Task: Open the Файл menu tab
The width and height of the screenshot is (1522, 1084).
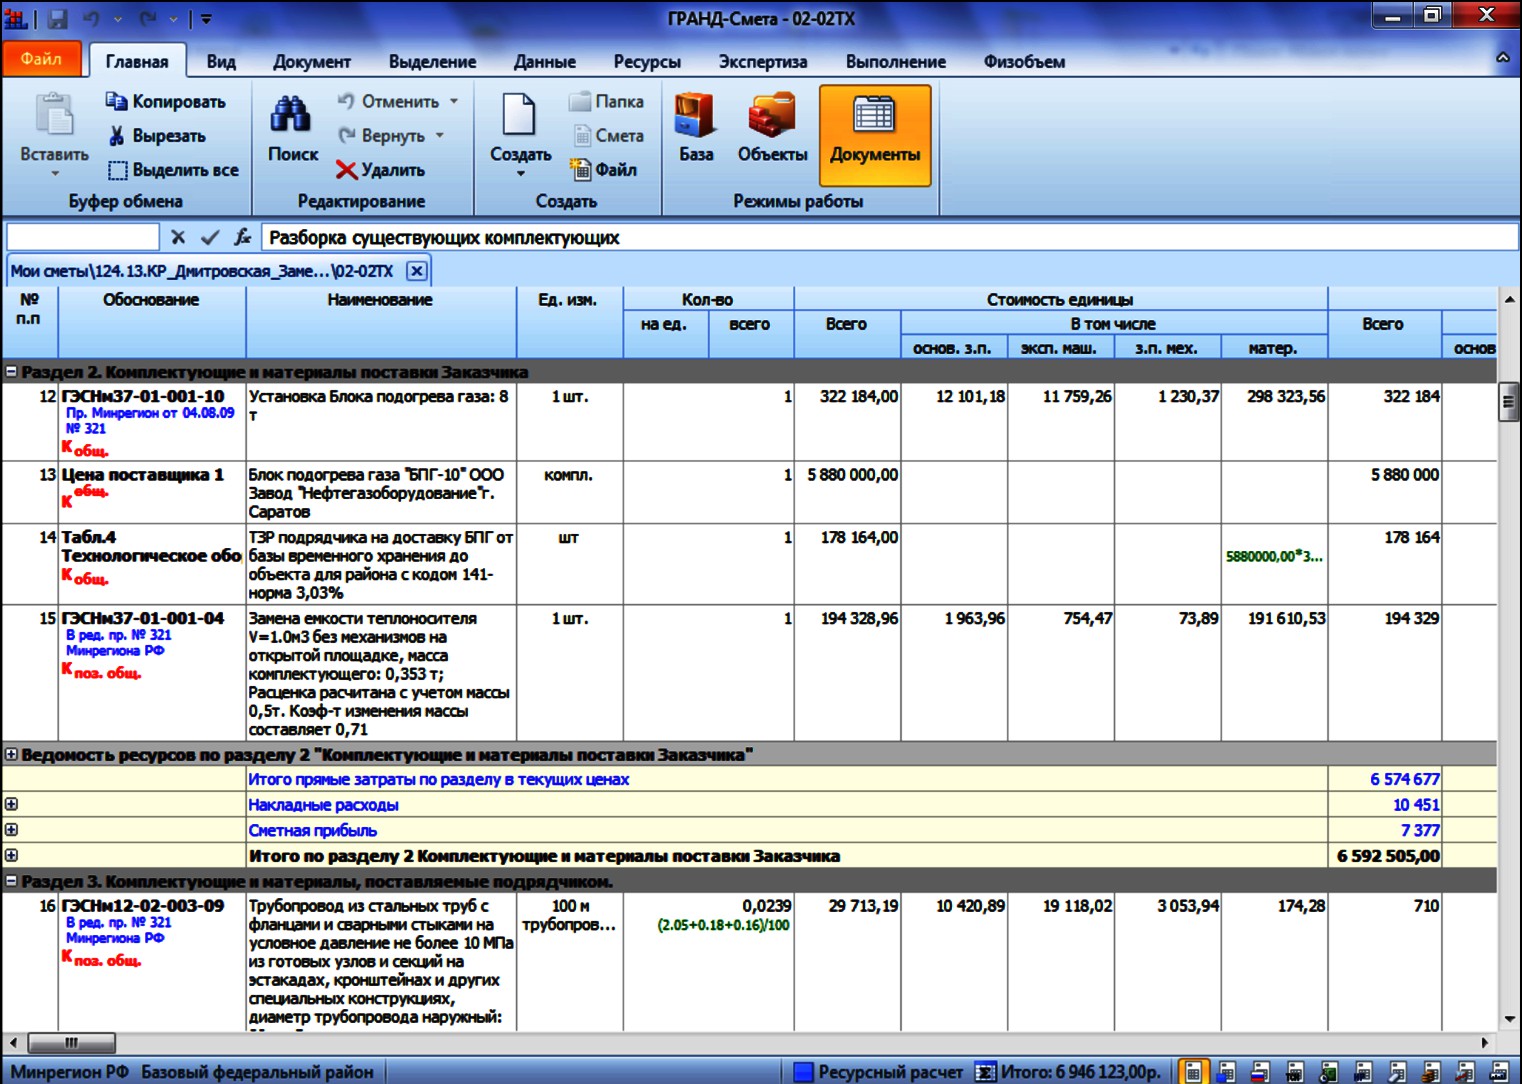Action: 41,59
